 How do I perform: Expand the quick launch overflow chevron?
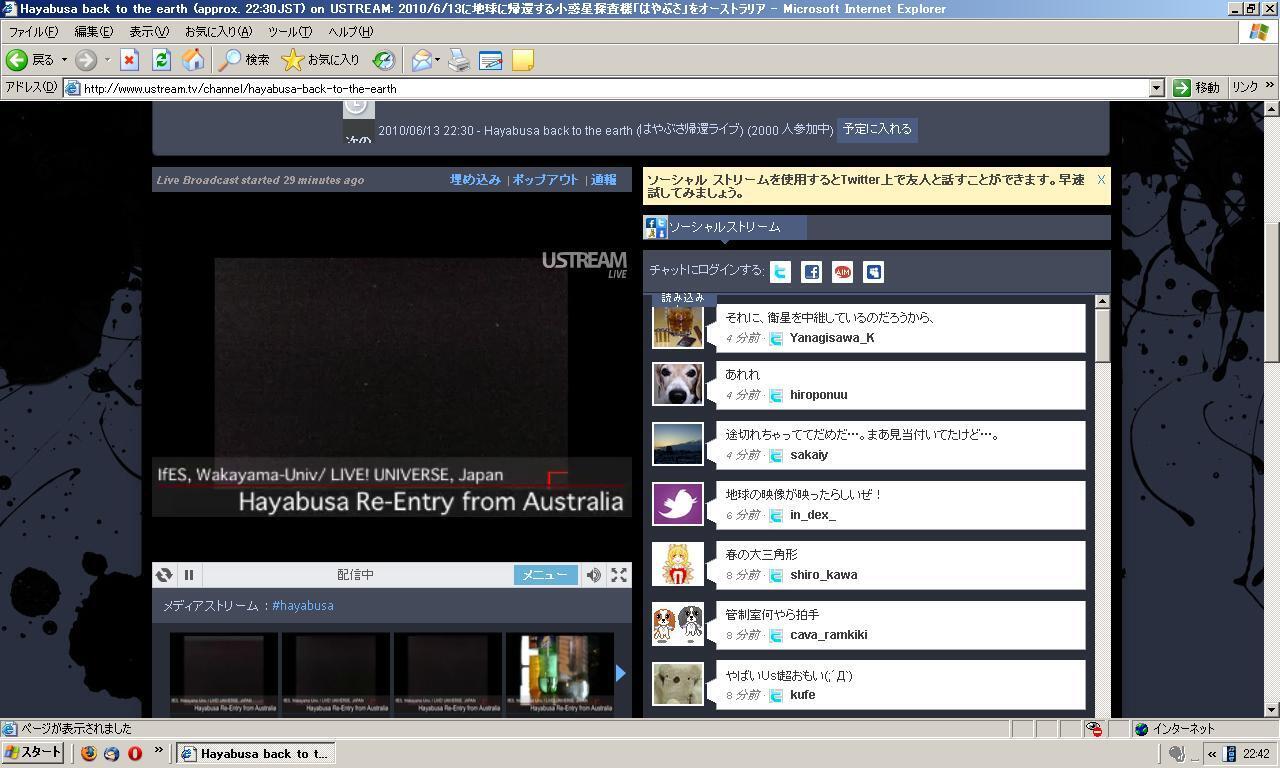tap(158, 750)
